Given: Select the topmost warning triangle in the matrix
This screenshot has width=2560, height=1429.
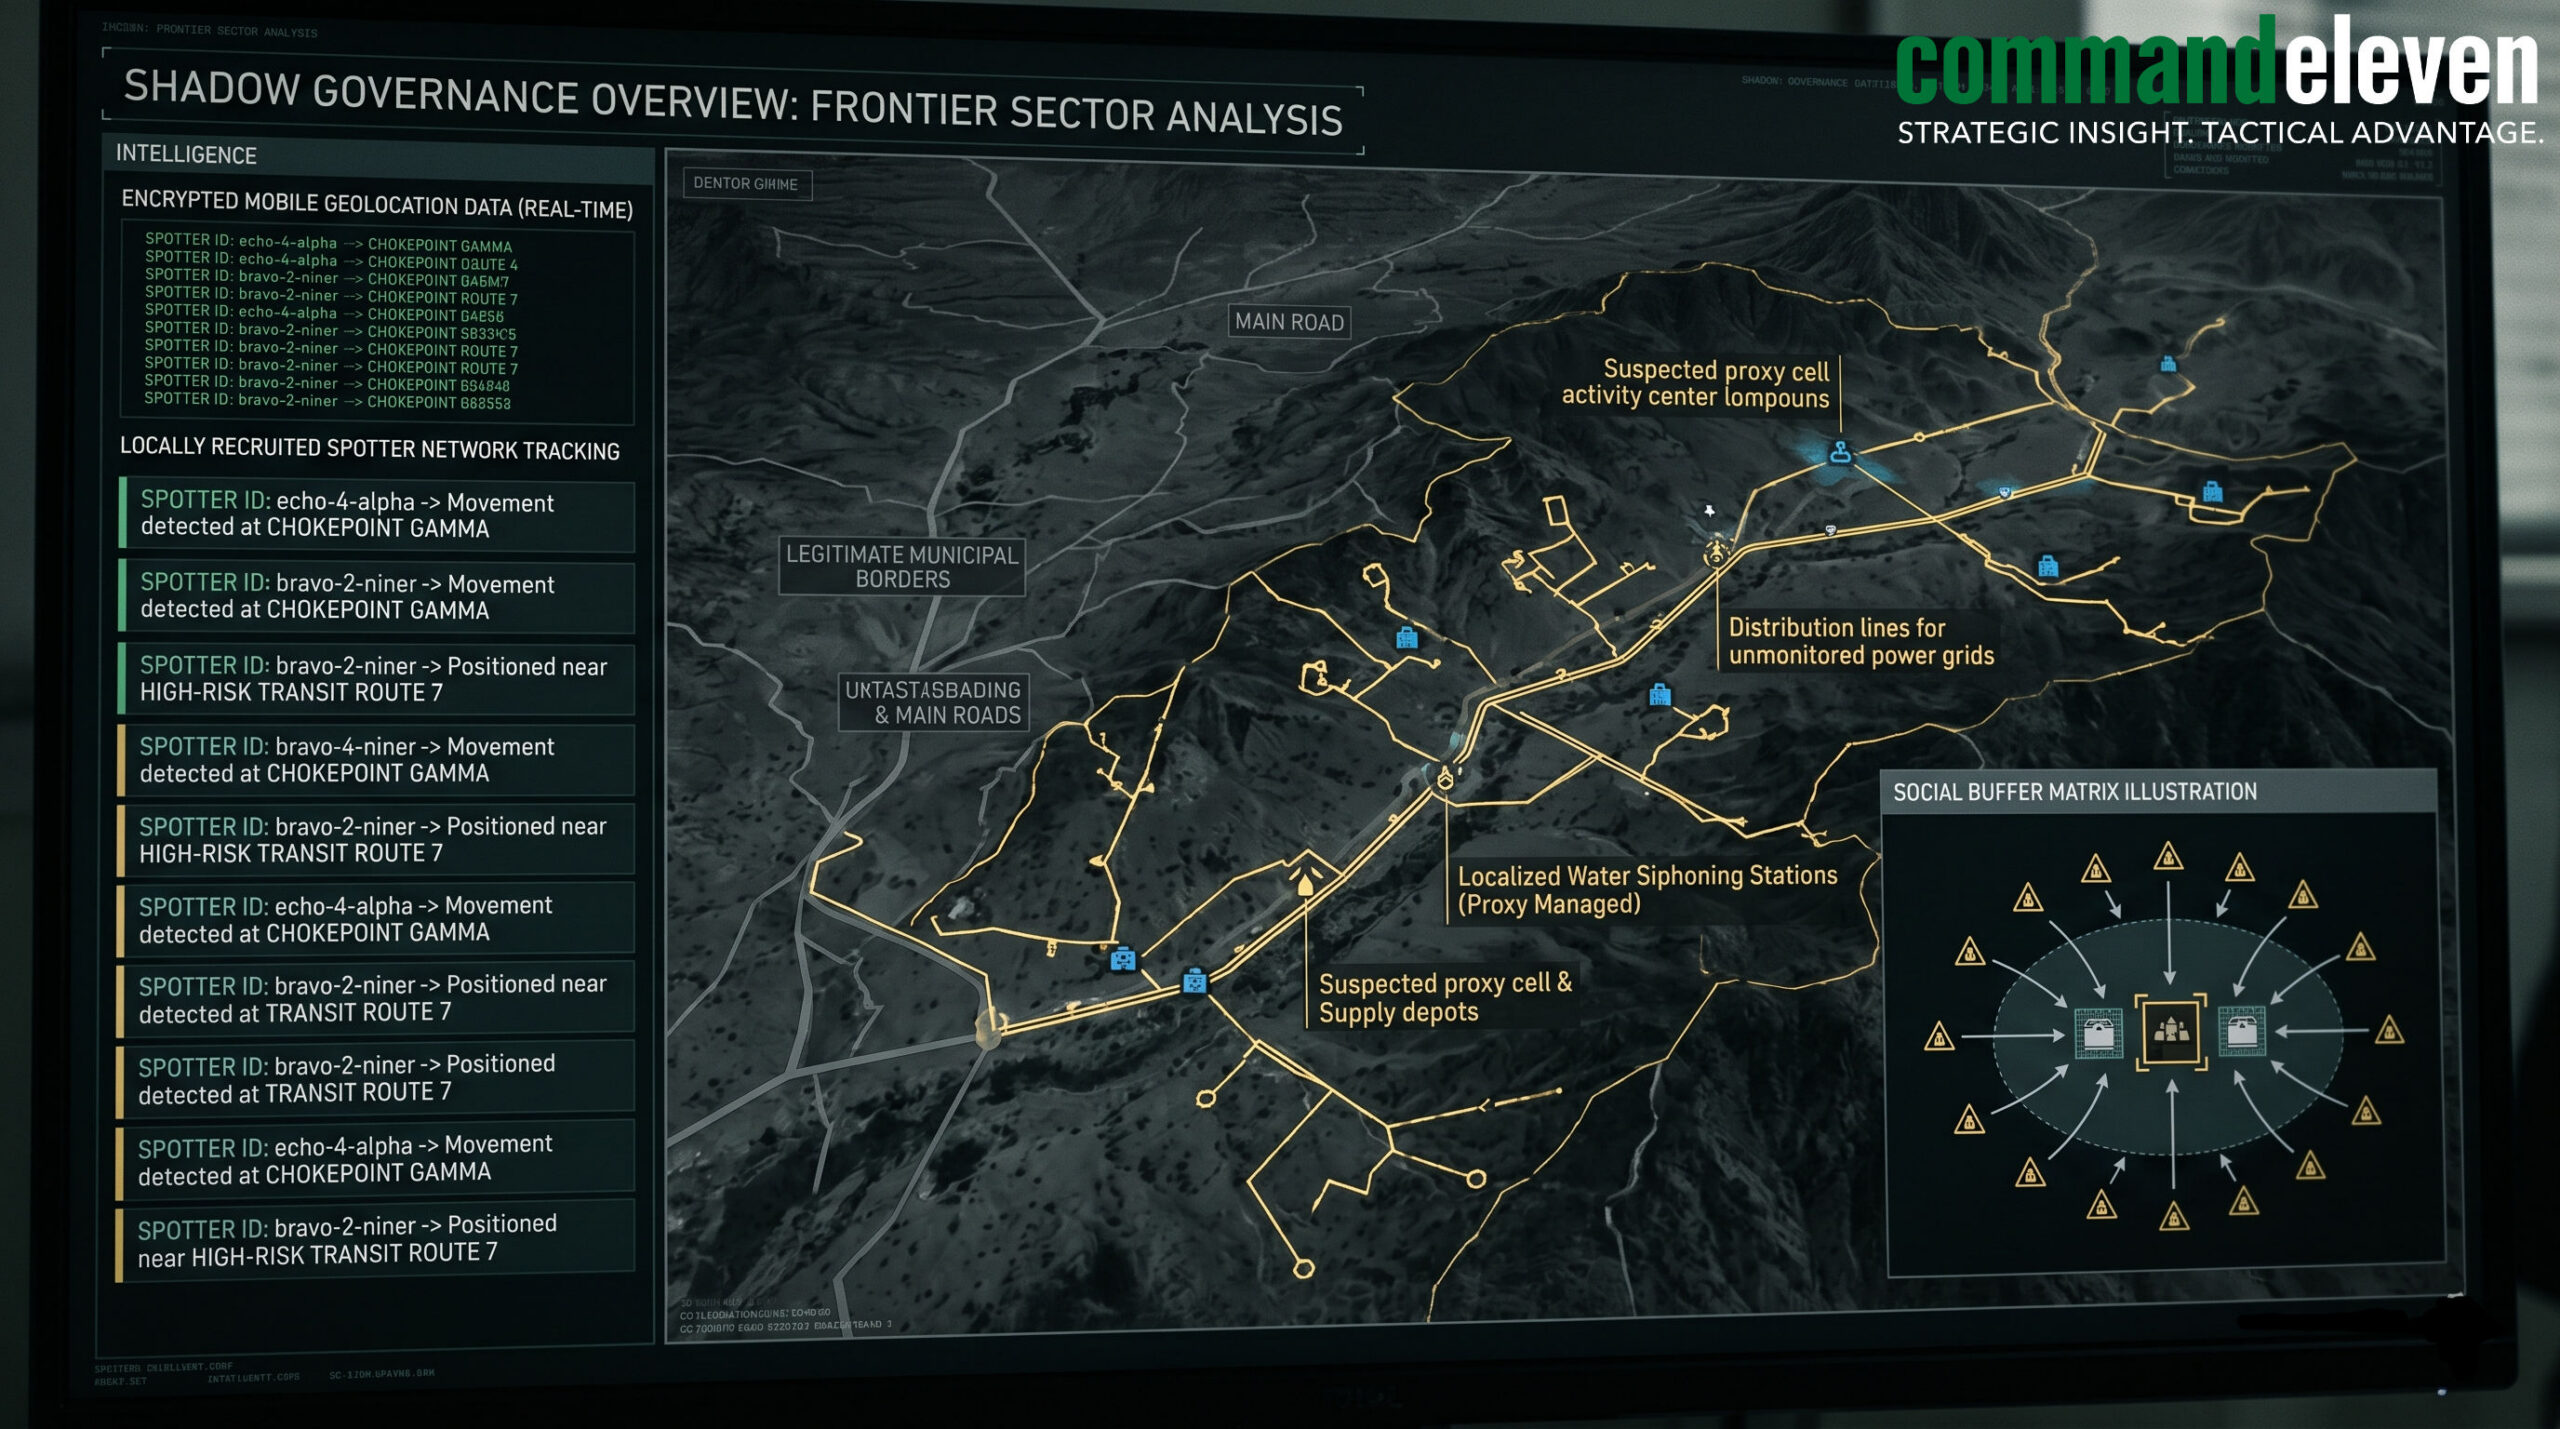Looking at the screenshot, I should point(2167,857).
